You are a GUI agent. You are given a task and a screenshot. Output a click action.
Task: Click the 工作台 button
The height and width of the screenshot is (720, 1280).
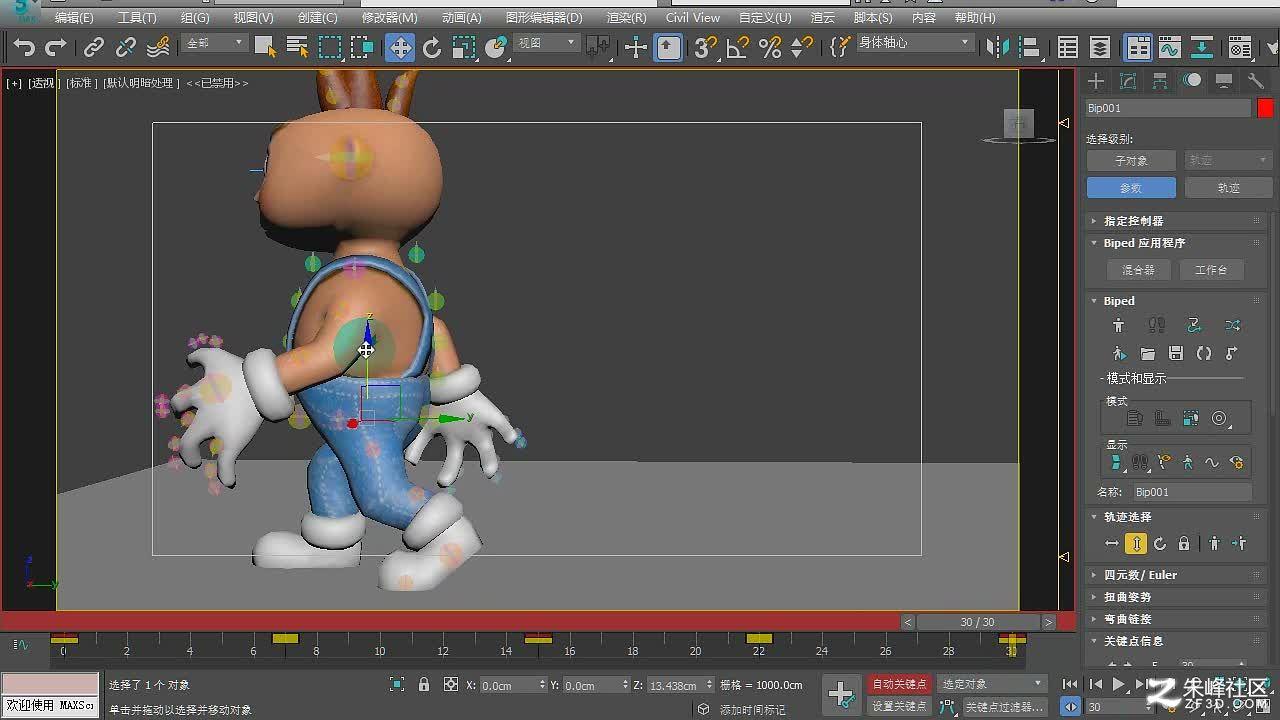click(x=1211, y=270)
